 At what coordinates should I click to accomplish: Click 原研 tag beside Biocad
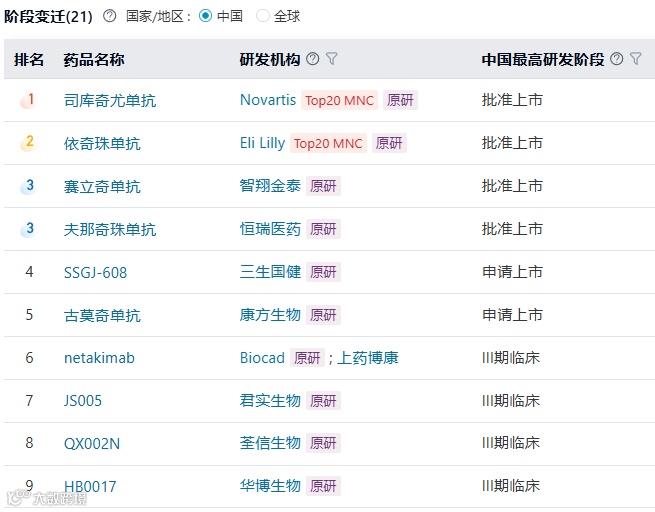click(307, 358)
